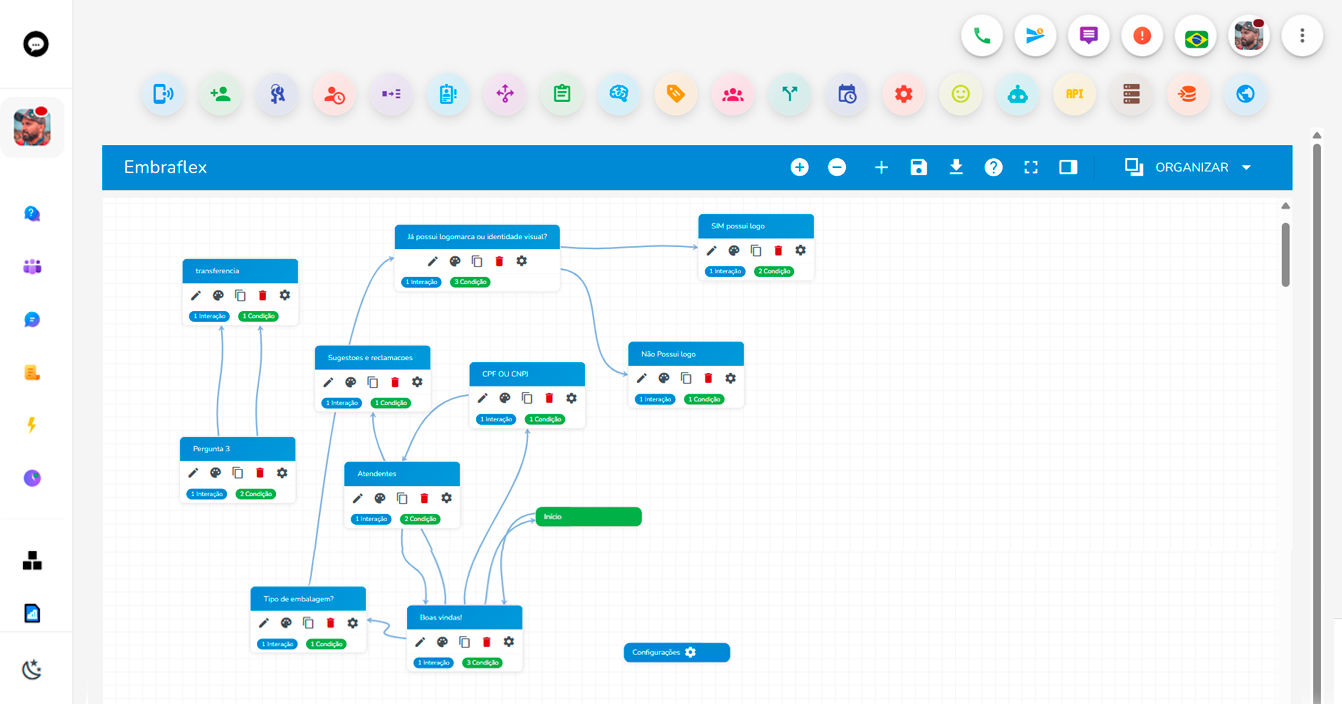Open the help question mark icon

tap(993, 167)
